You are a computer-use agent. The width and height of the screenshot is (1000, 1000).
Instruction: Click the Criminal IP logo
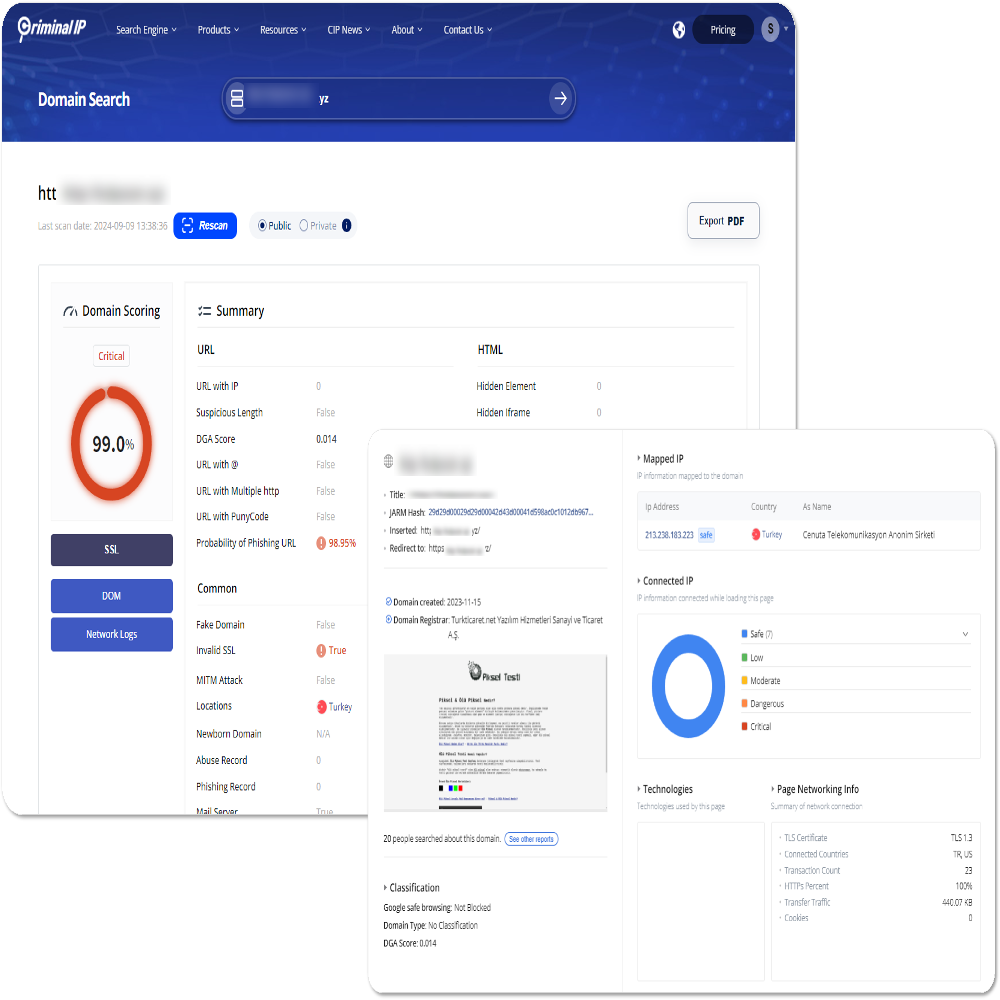52,29
